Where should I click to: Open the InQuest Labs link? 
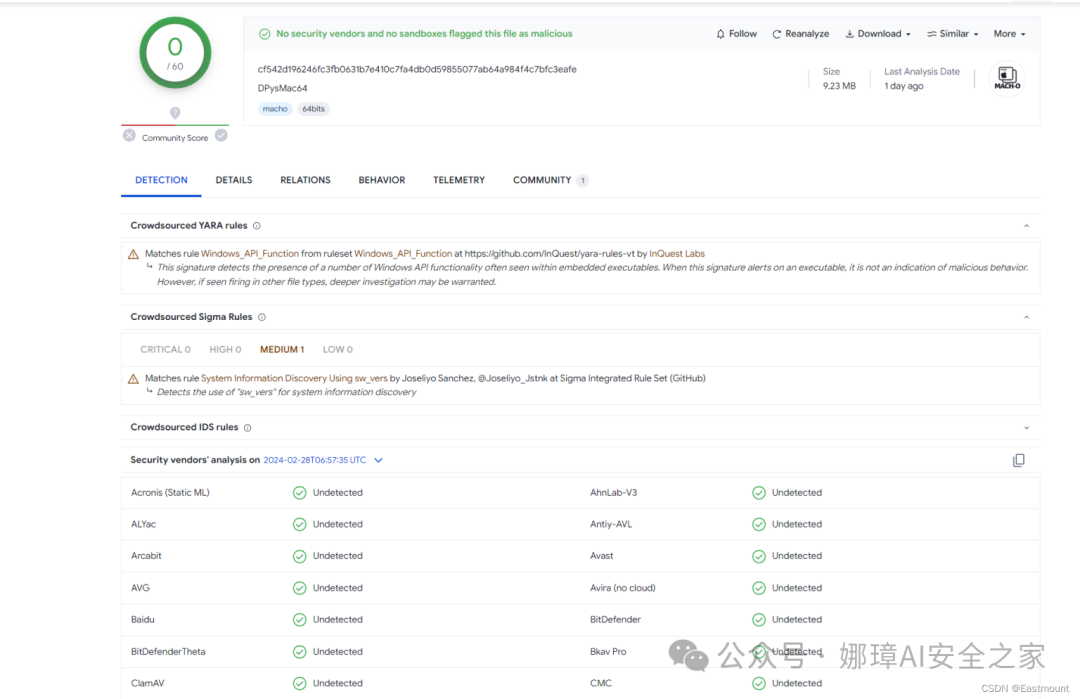click(676, 254)
